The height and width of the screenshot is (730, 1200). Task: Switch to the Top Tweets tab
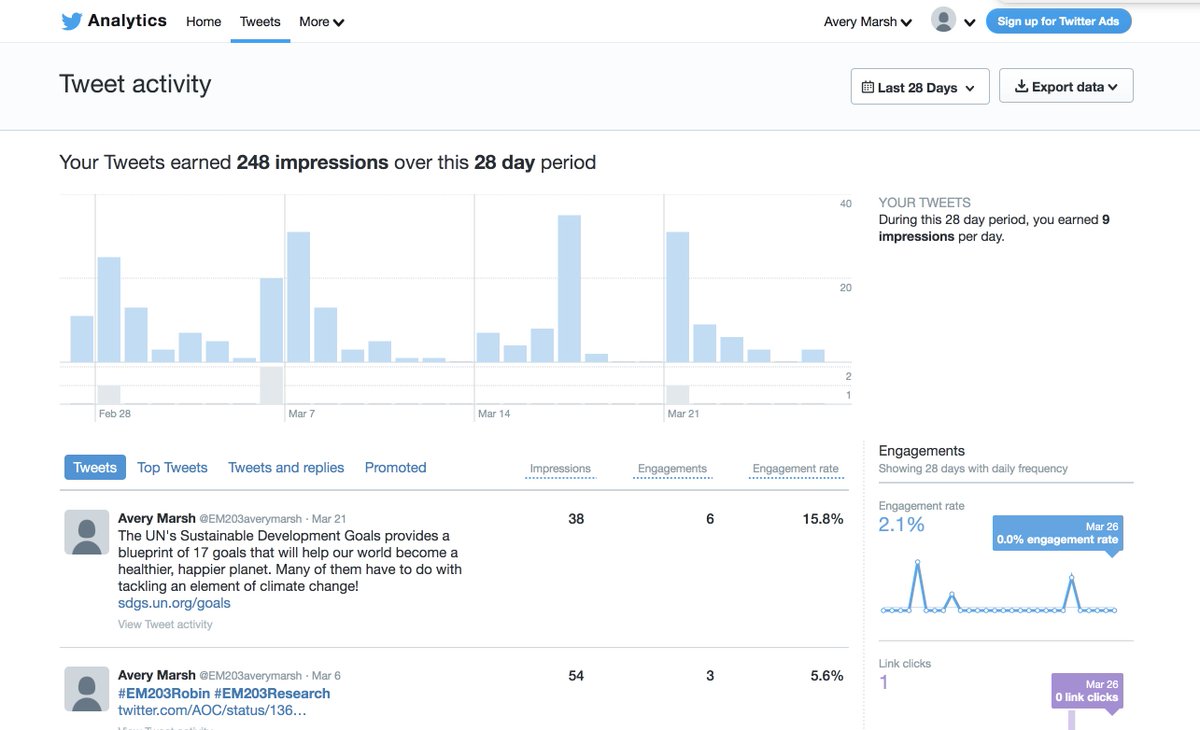[172, 467]
